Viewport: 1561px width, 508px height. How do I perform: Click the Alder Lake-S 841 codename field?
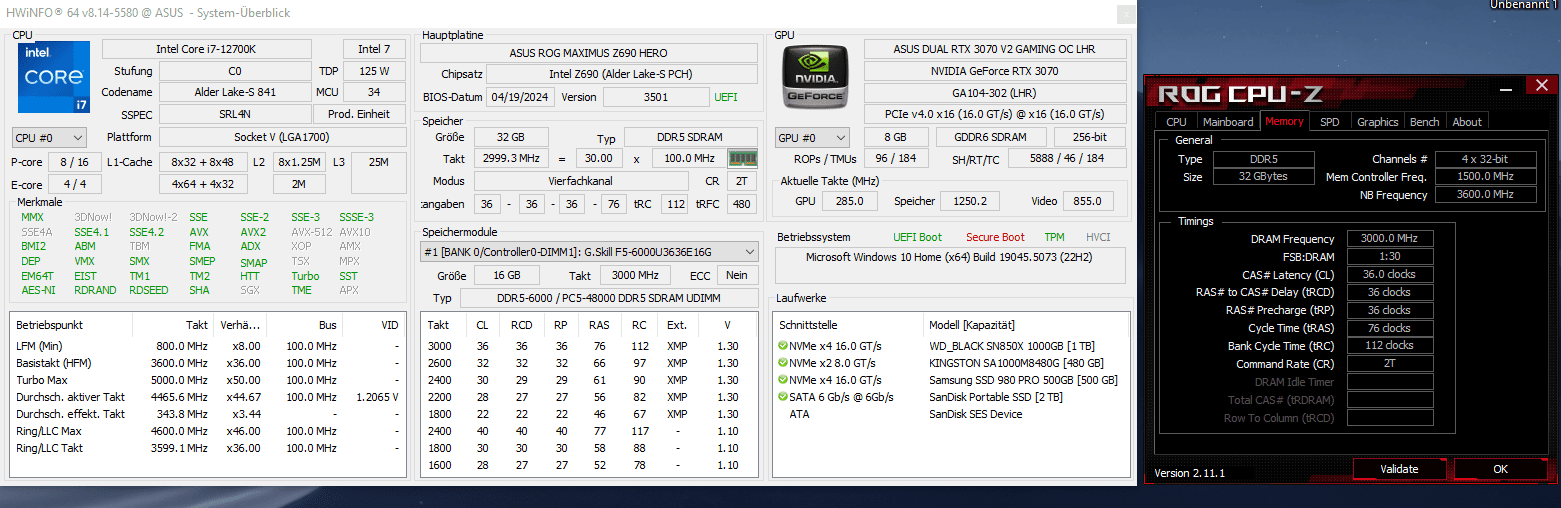coord(234,92)
